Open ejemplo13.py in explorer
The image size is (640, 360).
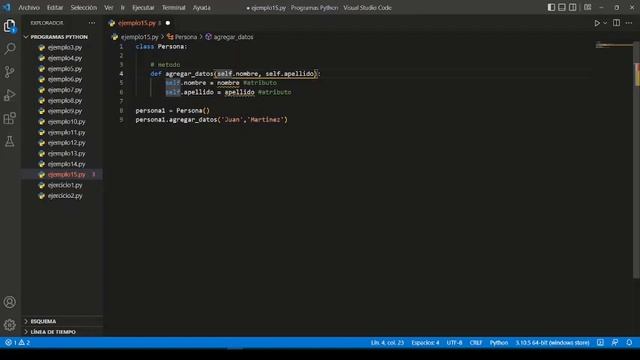click(x=67, y=153)
